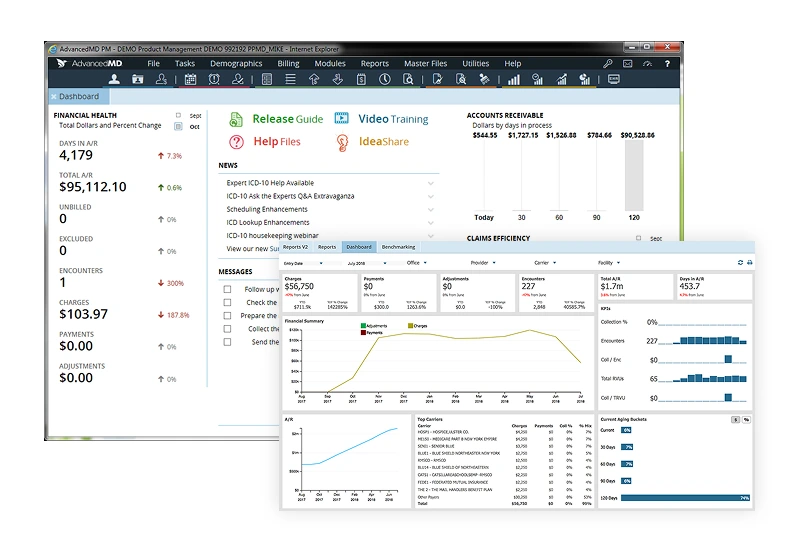This screenshot has width=800, height=552.
Task: Open the Help Files link
Action: pyautogui.click(x=277, y=142)
